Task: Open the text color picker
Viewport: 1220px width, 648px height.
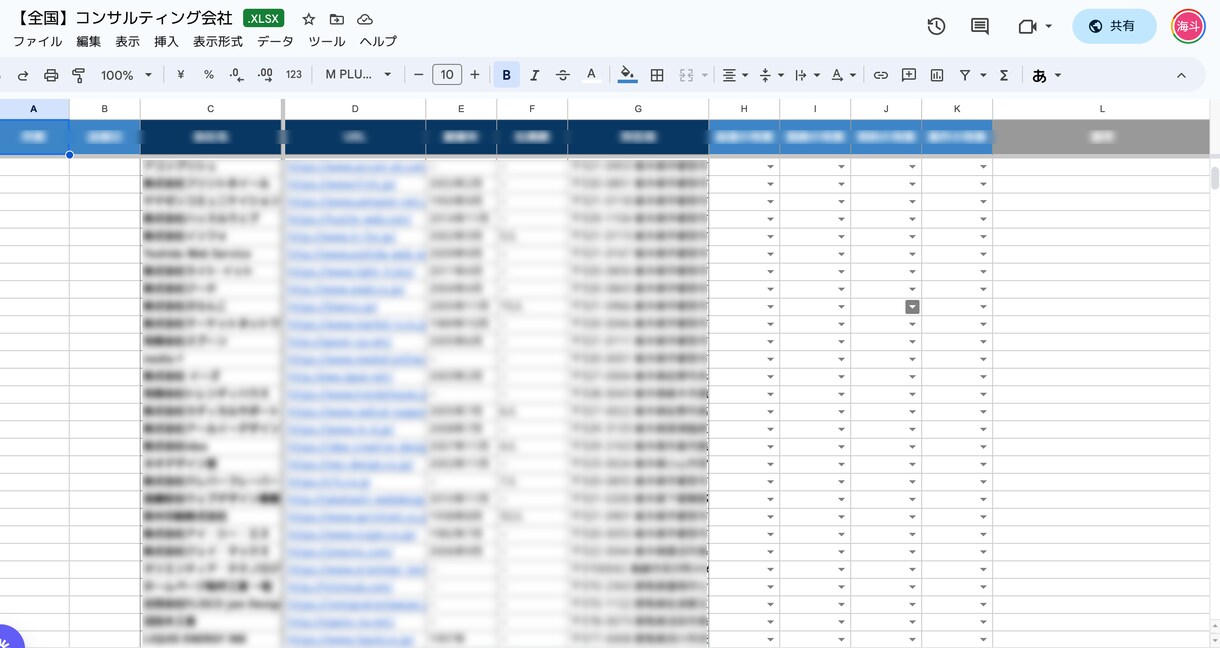Action: tap(591, 75)
